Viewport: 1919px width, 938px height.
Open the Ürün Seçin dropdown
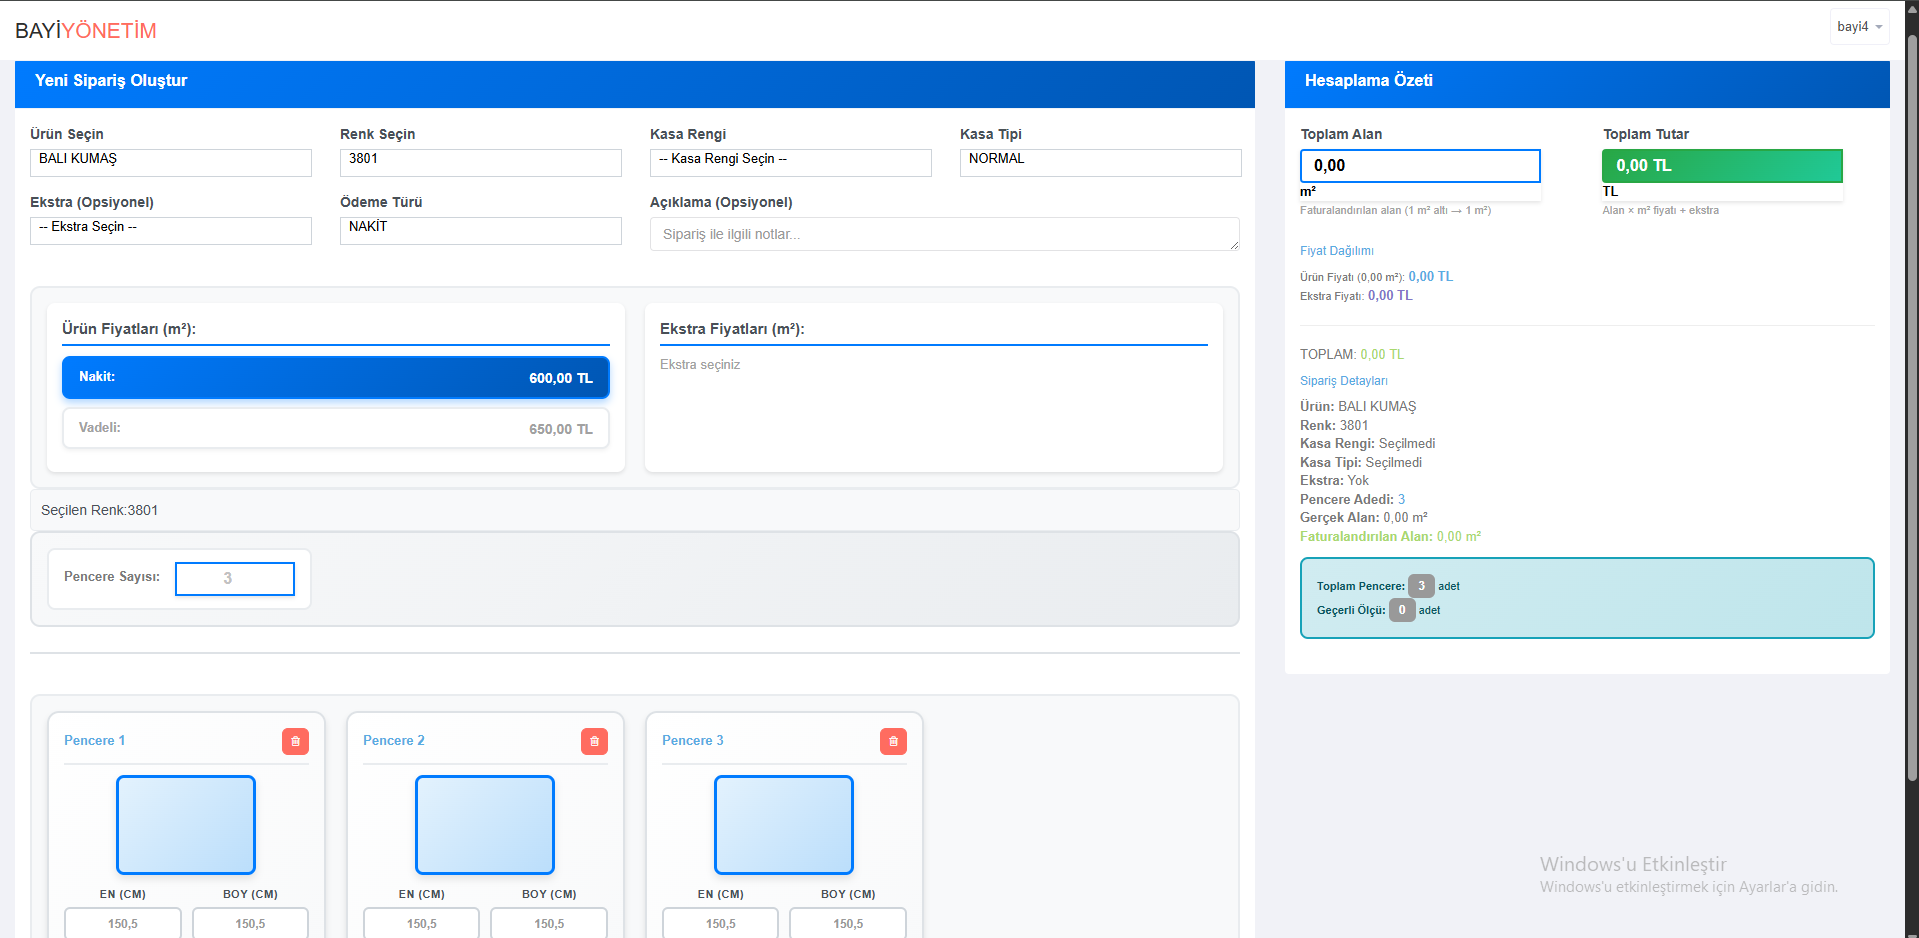(171, 162)
